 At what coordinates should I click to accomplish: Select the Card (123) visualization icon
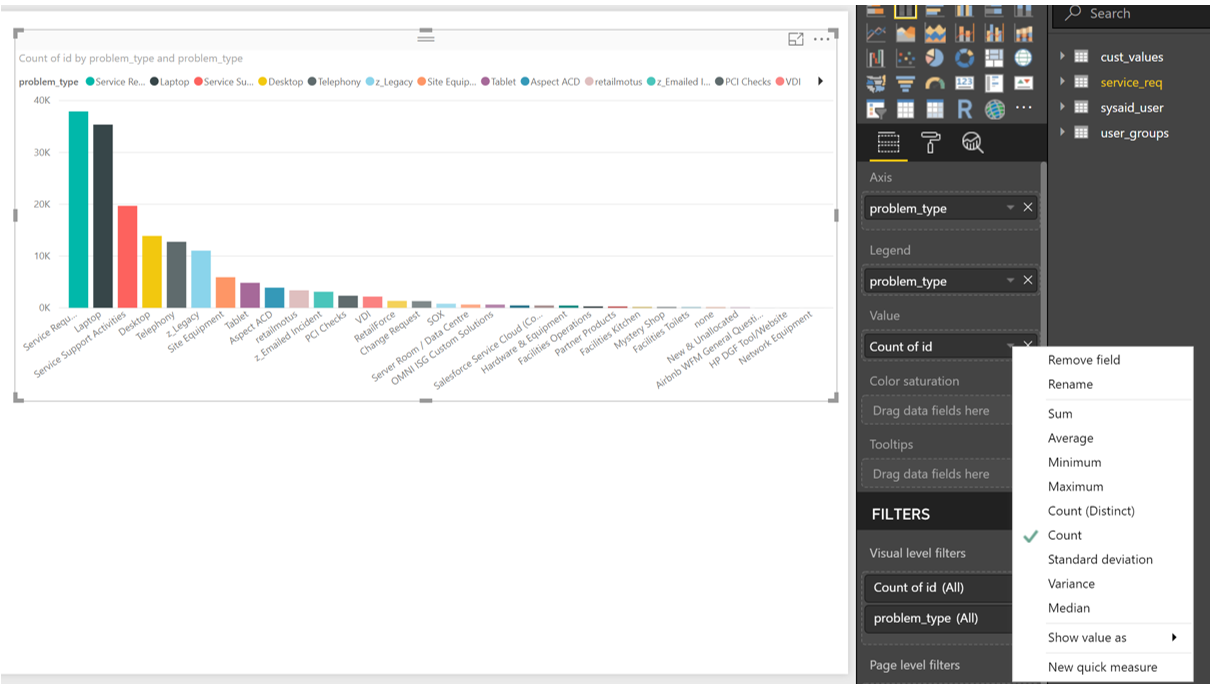click(965, 83)
